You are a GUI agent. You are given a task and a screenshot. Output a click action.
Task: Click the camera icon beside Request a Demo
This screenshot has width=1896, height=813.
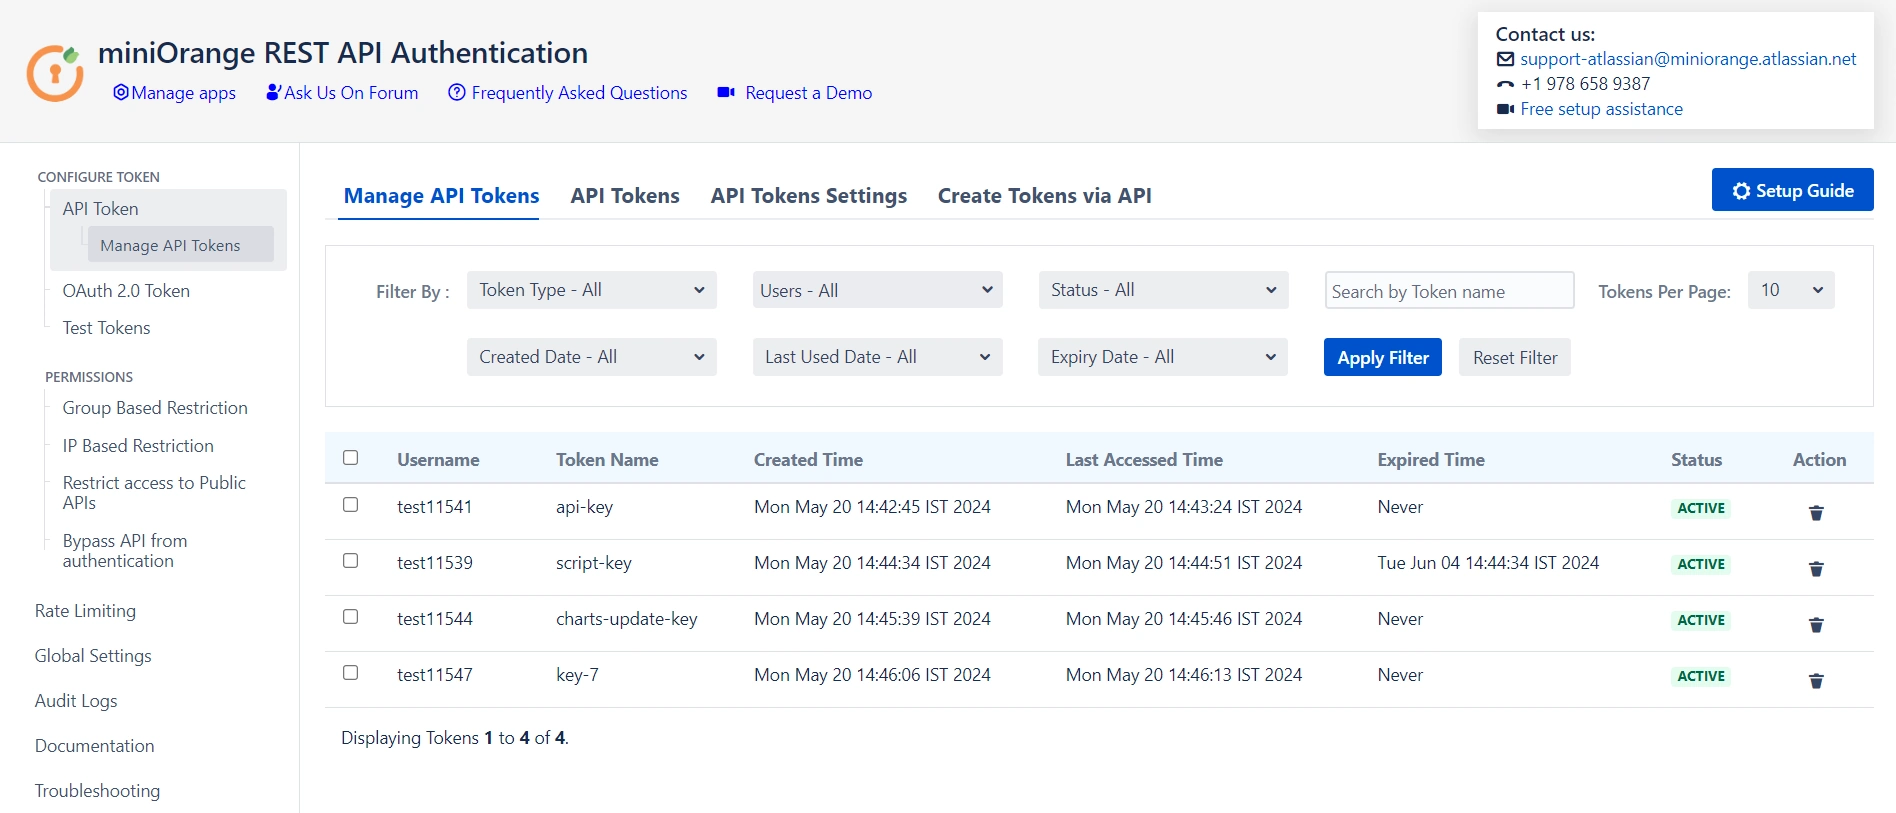coord(726,92)
